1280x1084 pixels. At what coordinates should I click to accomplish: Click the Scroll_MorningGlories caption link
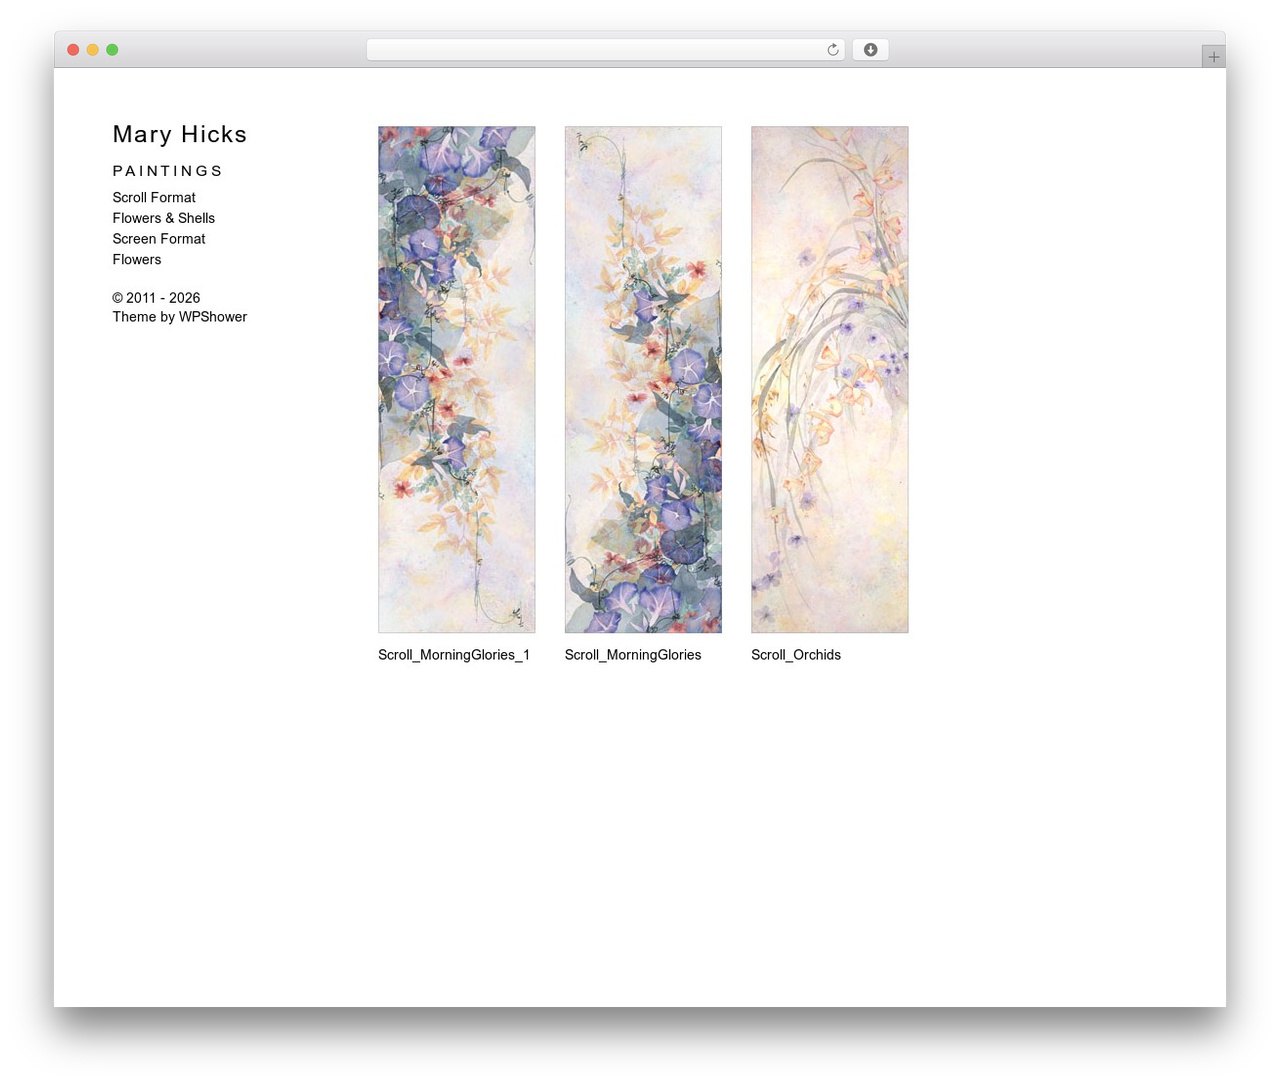coord(633,655)
